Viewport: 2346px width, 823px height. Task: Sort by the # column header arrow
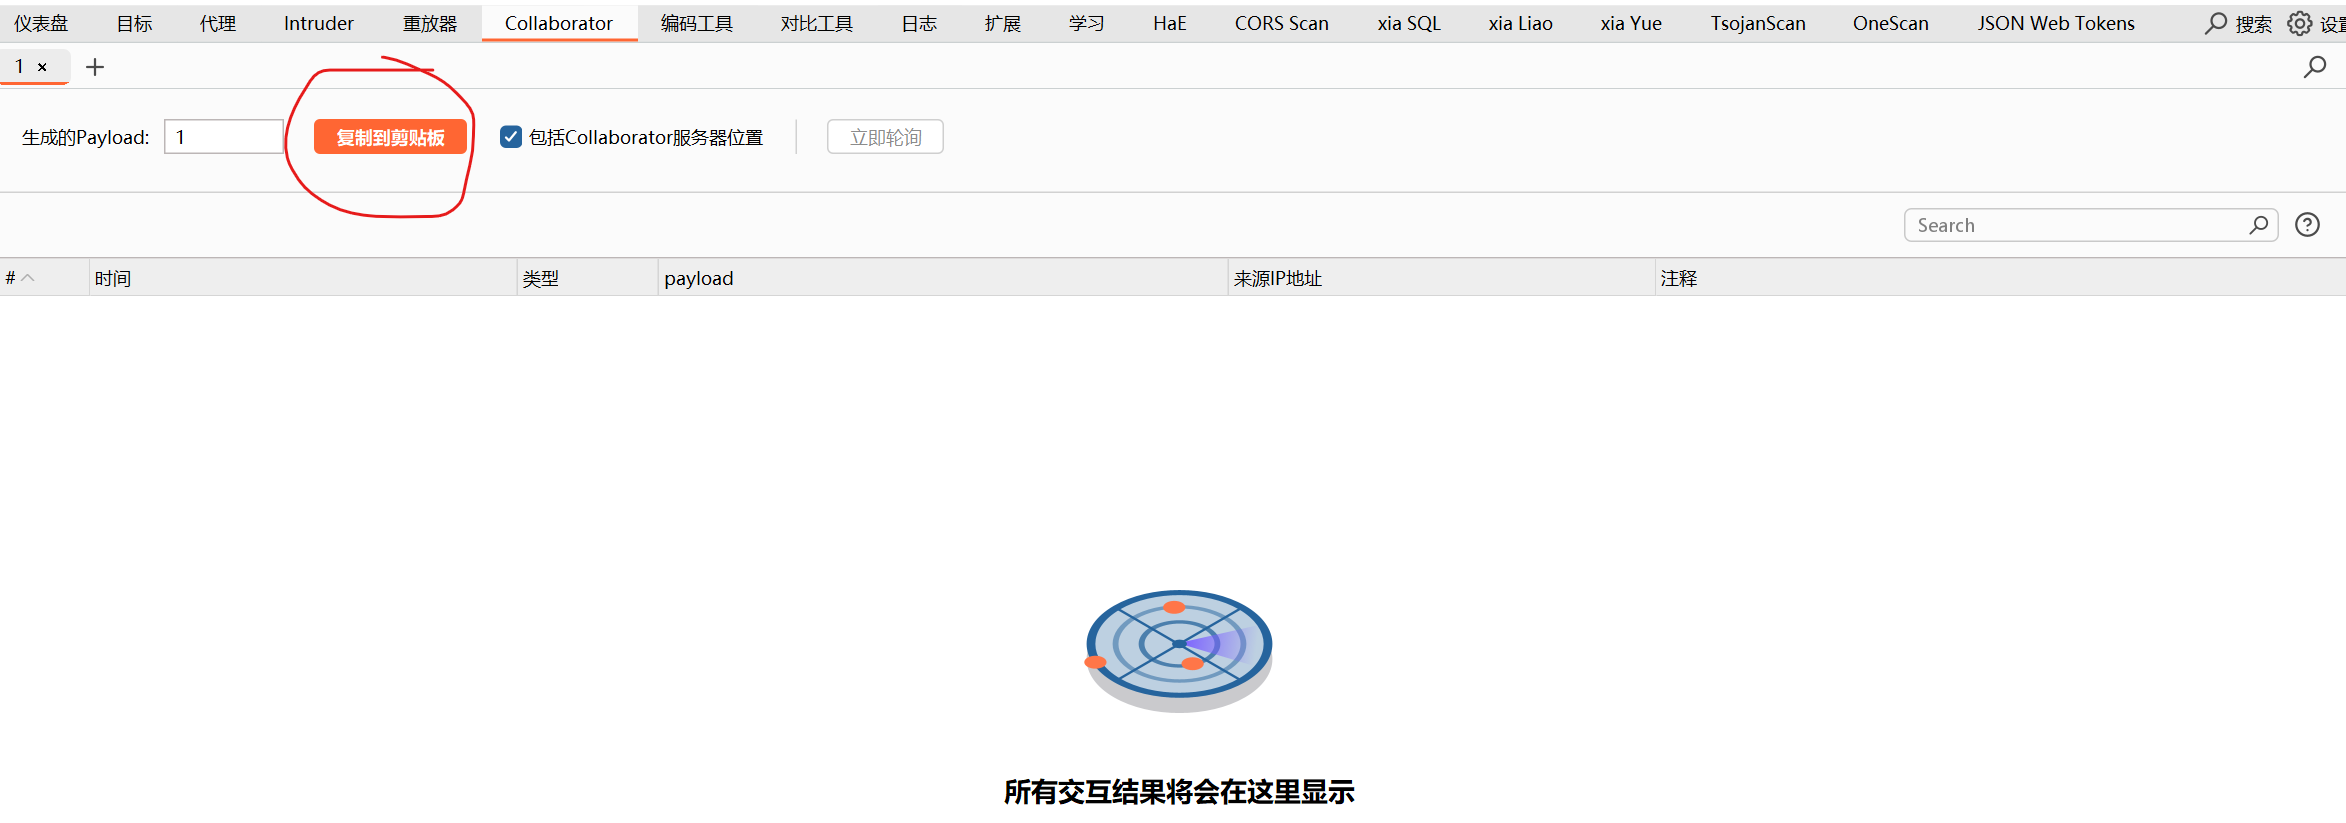click(x=28, y=278)
